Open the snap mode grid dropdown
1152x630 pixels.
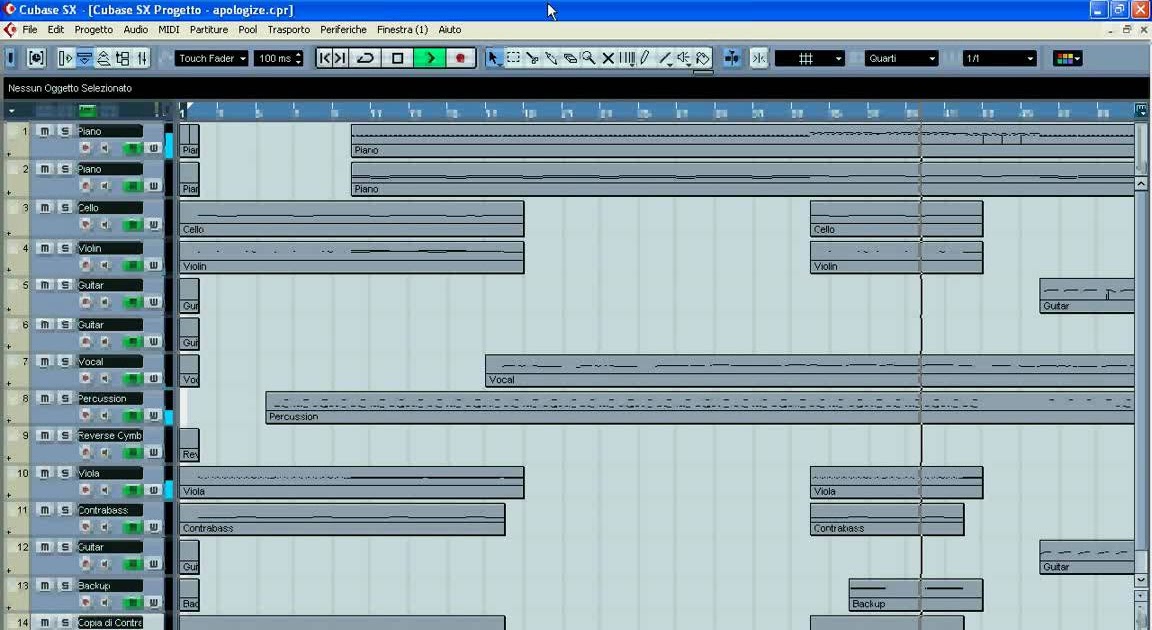click(x=810, y=58)
